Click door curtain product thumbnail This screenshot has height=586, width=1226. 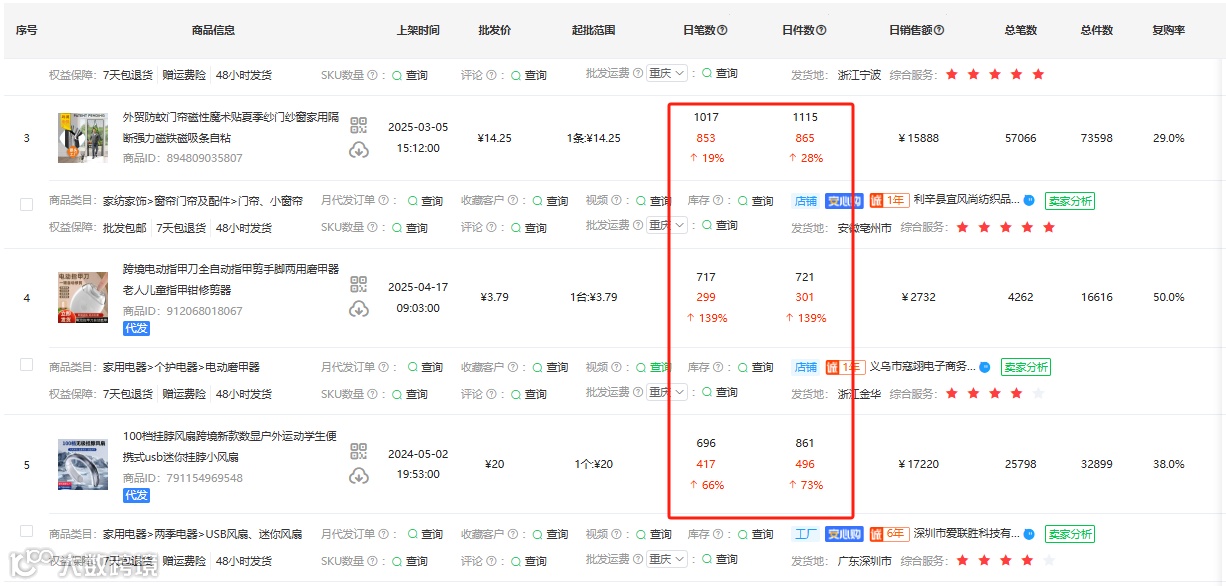coord(83,138)
